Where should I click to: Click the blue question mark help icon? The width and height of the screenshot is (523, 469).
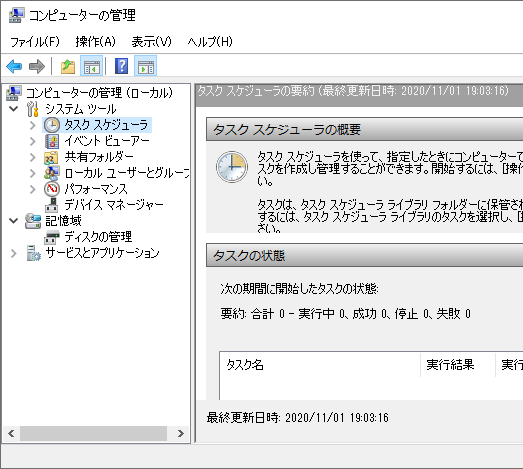point(121,66)
